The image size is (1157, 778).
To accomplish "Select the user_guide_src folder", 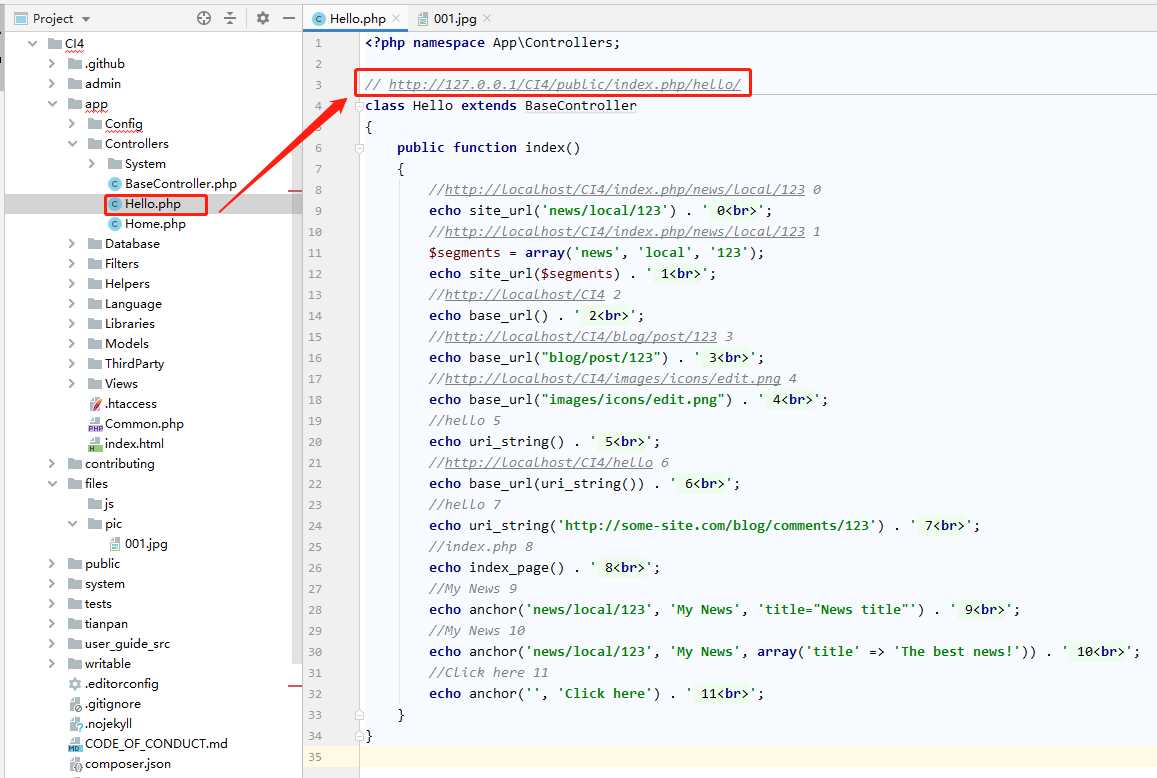I will coord(128,644).
